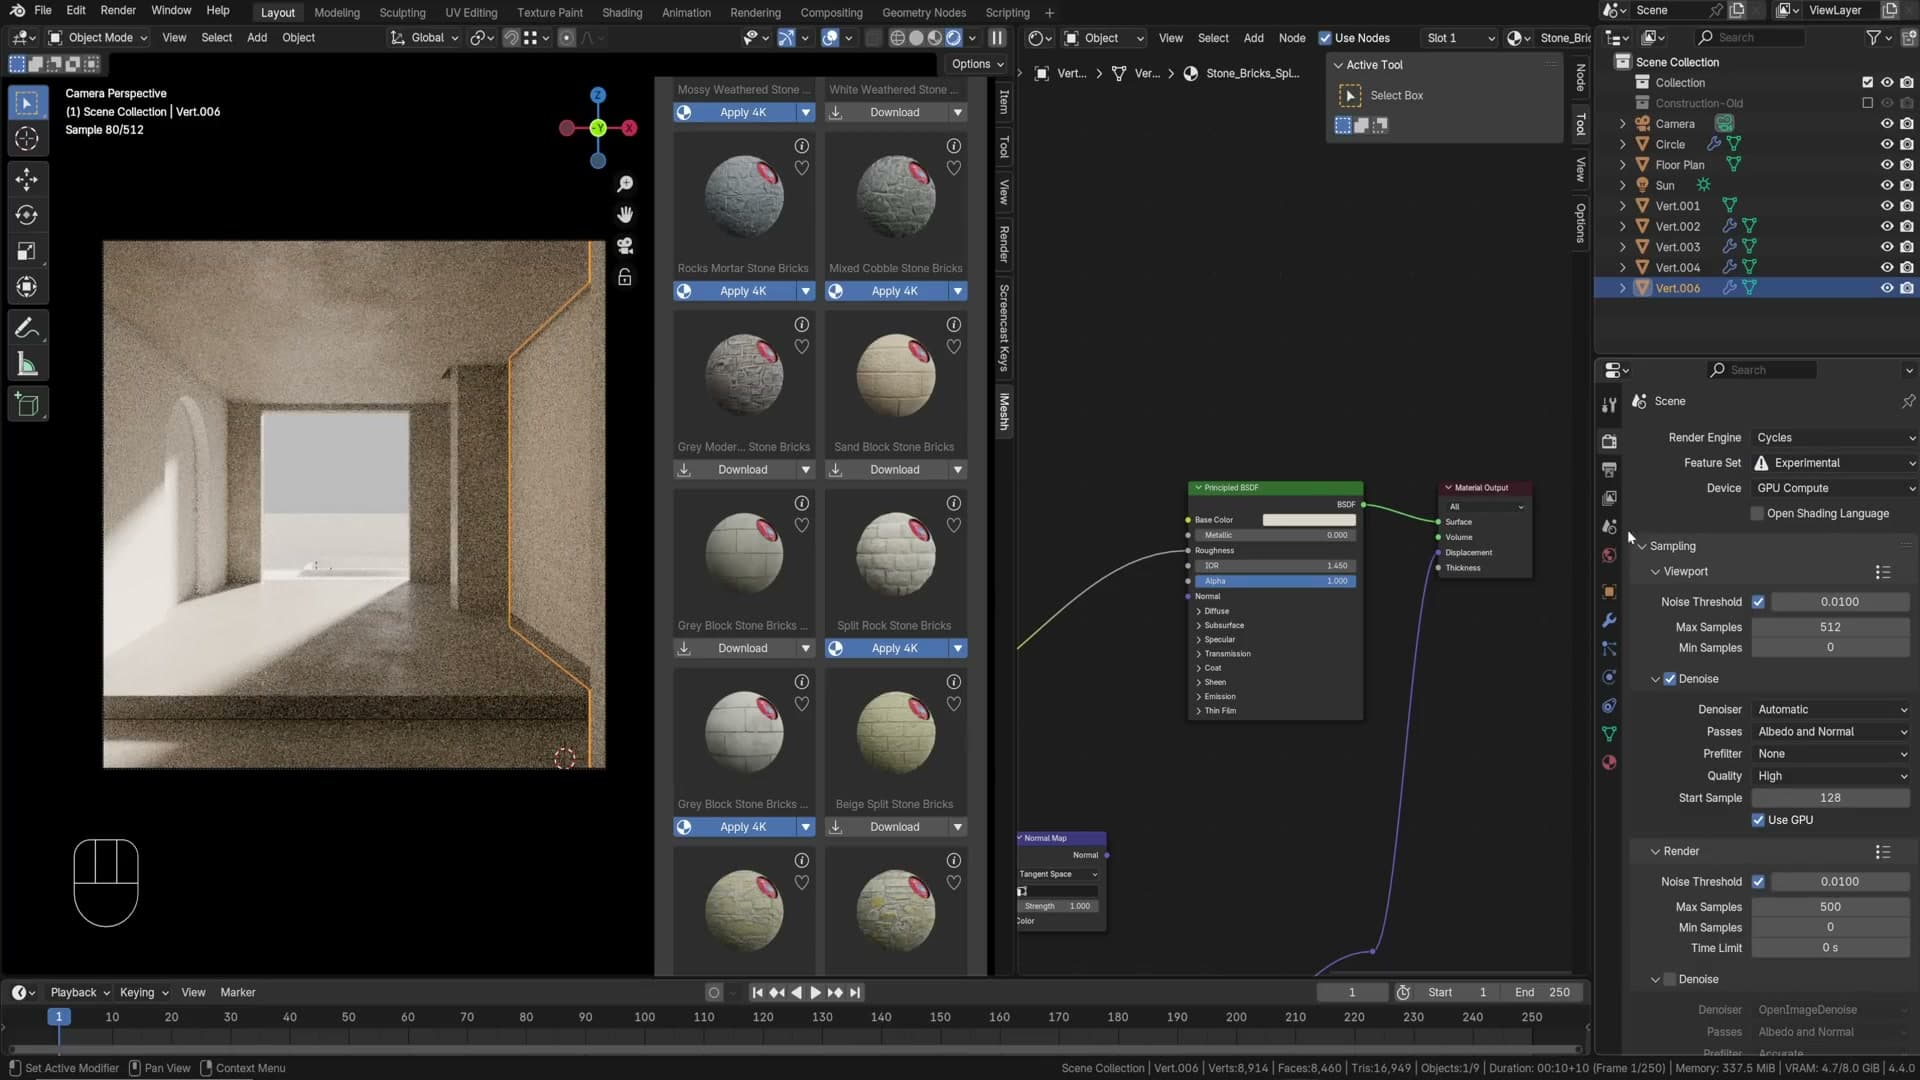Viewport: 1920px width, 1080px height.
Task: Open the Device dropdown
Action: (1834, 488)
